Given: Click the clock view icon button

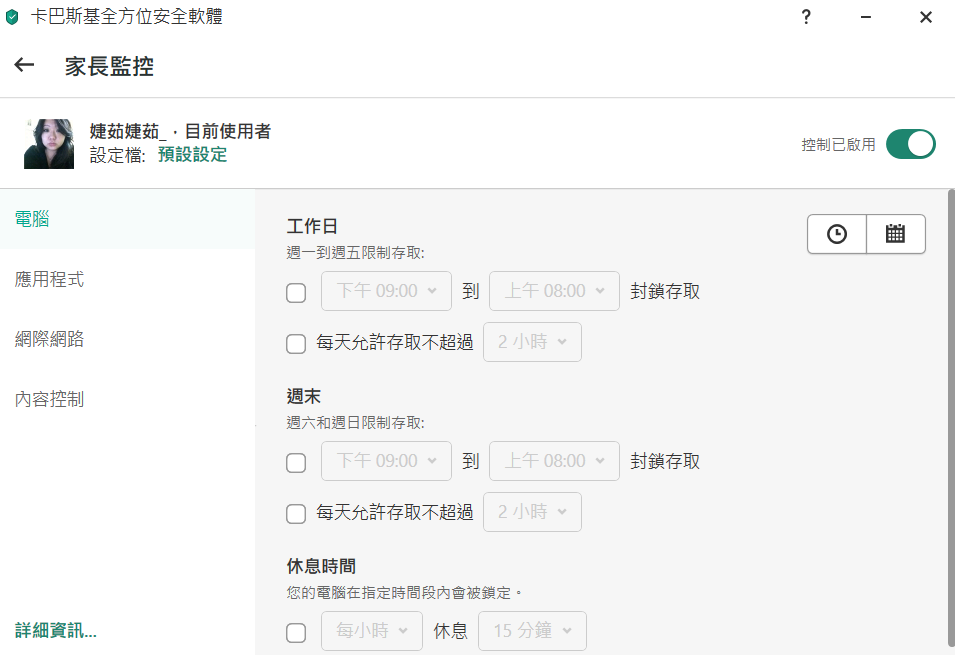Looking at the screenshot, I should pos(837,234).
